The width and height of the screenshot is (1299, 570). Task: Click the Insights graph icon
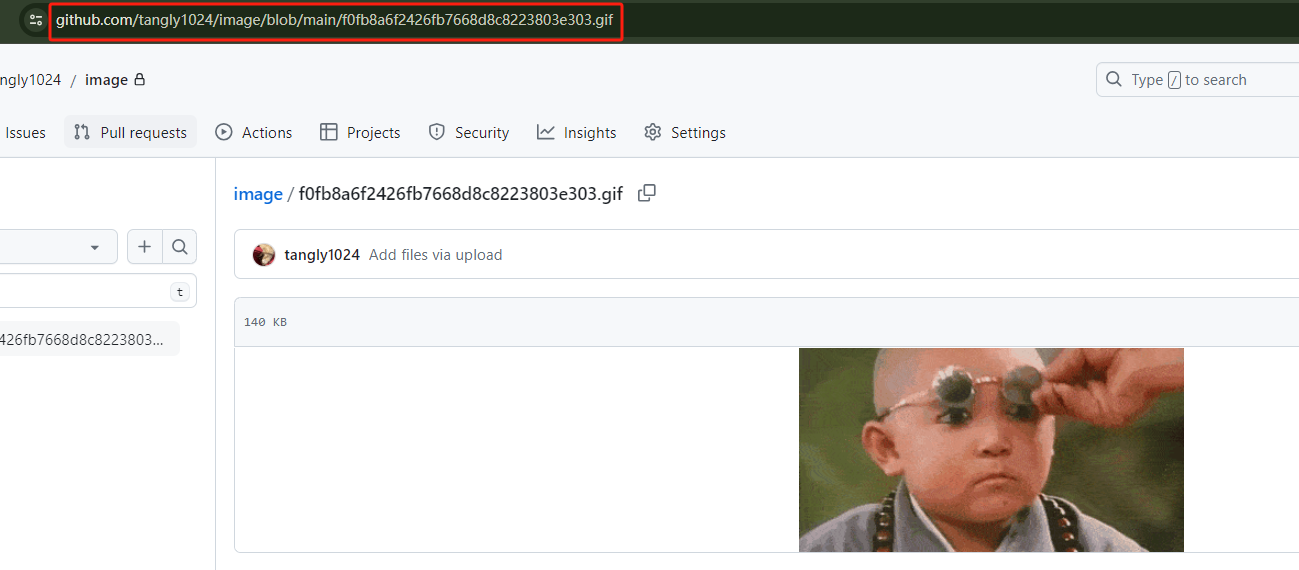(x=545, y=132)
